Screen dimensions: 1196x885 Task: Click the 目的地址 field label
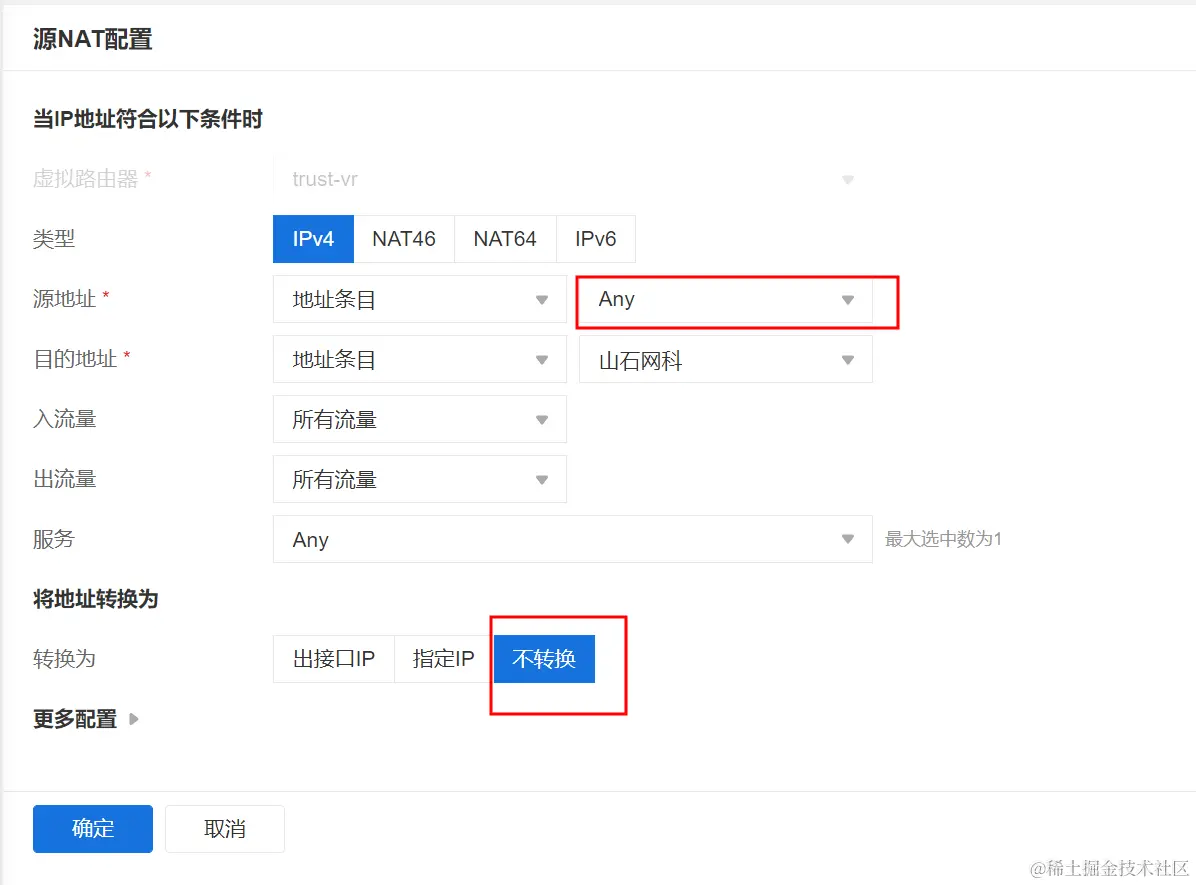(75, 359)
